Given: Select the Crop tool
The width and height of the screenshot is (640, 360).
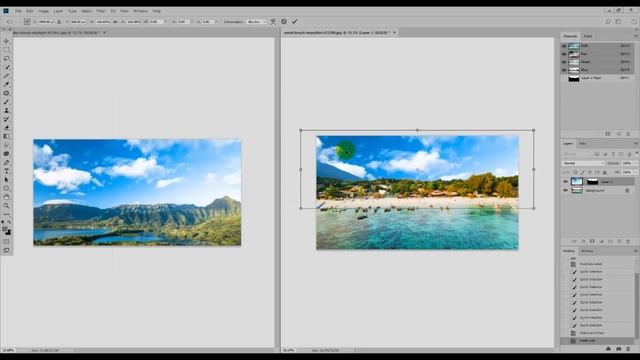Looking at the screenshot, I should pyautogui.click(x=6, y=76).
